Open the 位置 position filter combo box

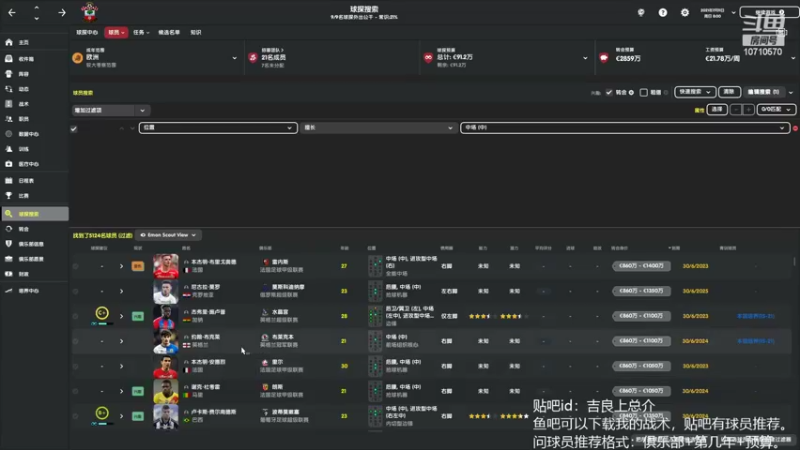218,128
